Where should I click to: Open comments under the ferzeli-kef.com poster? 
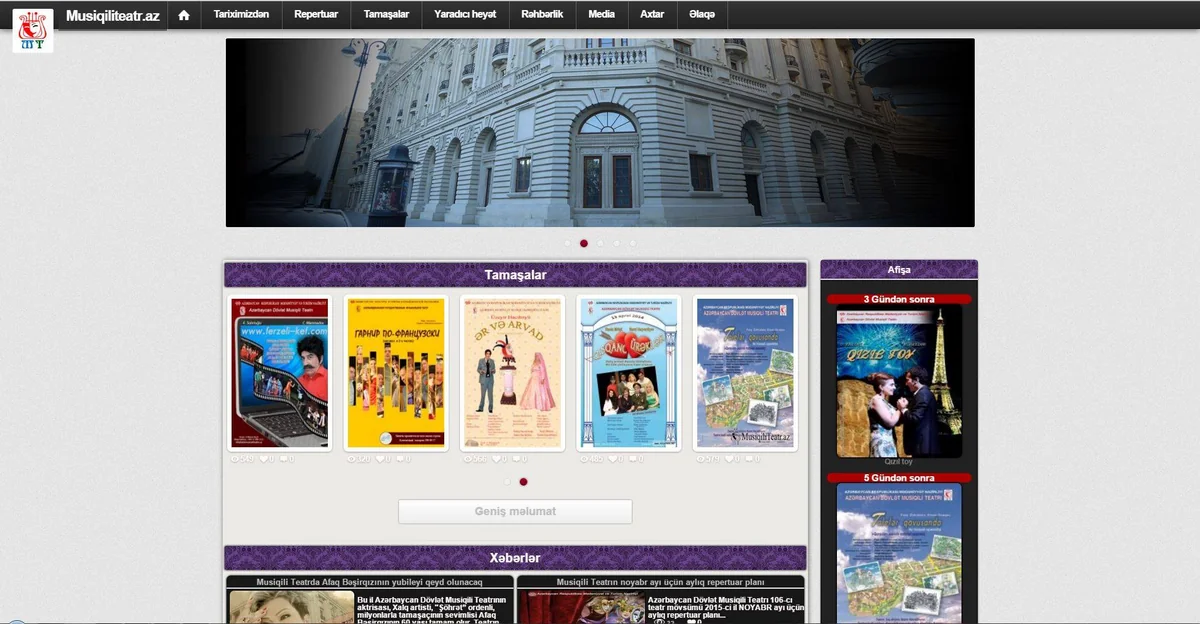[285, 459]
